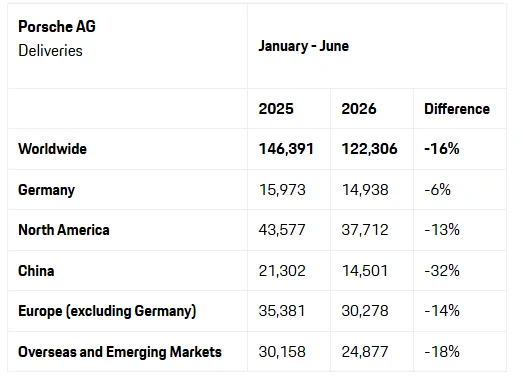Viewport: 523px width, 383px height.
Task: Select Germany's 2025 value 15,973
Action: pyautogui.click(x=282, y=190)
